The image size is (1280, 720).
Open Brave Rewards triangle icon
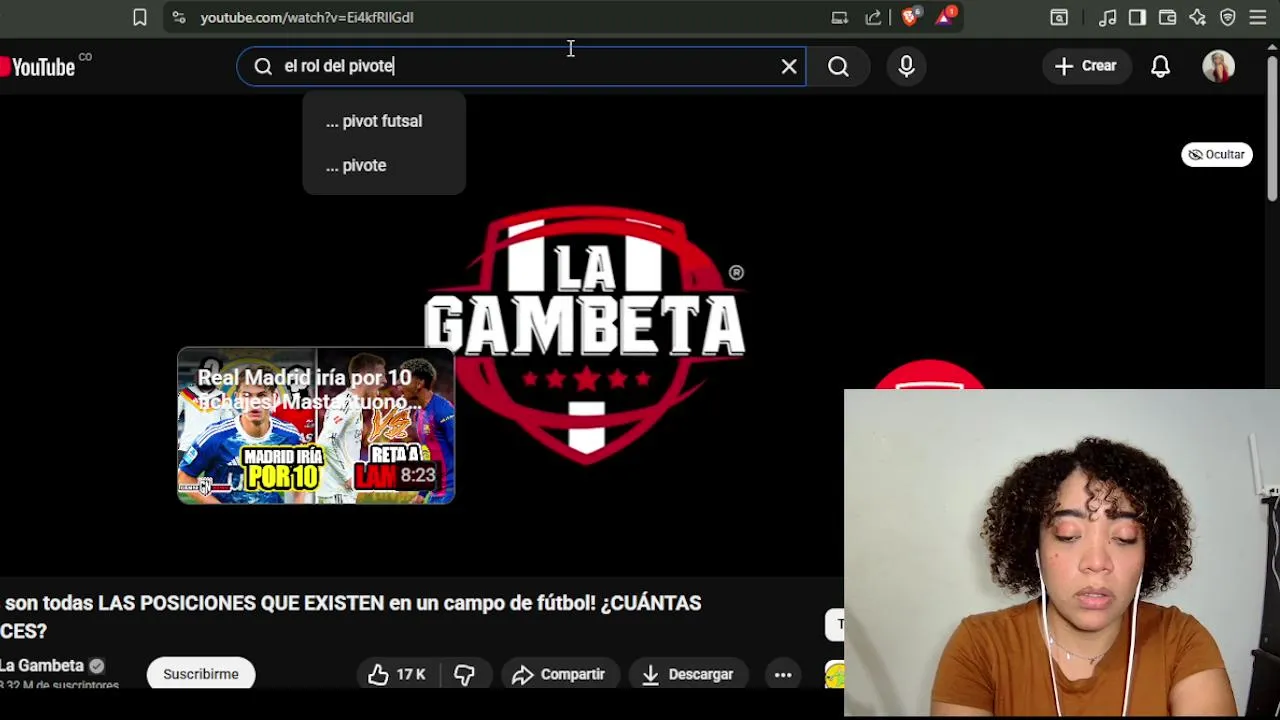tap(945, 17)
